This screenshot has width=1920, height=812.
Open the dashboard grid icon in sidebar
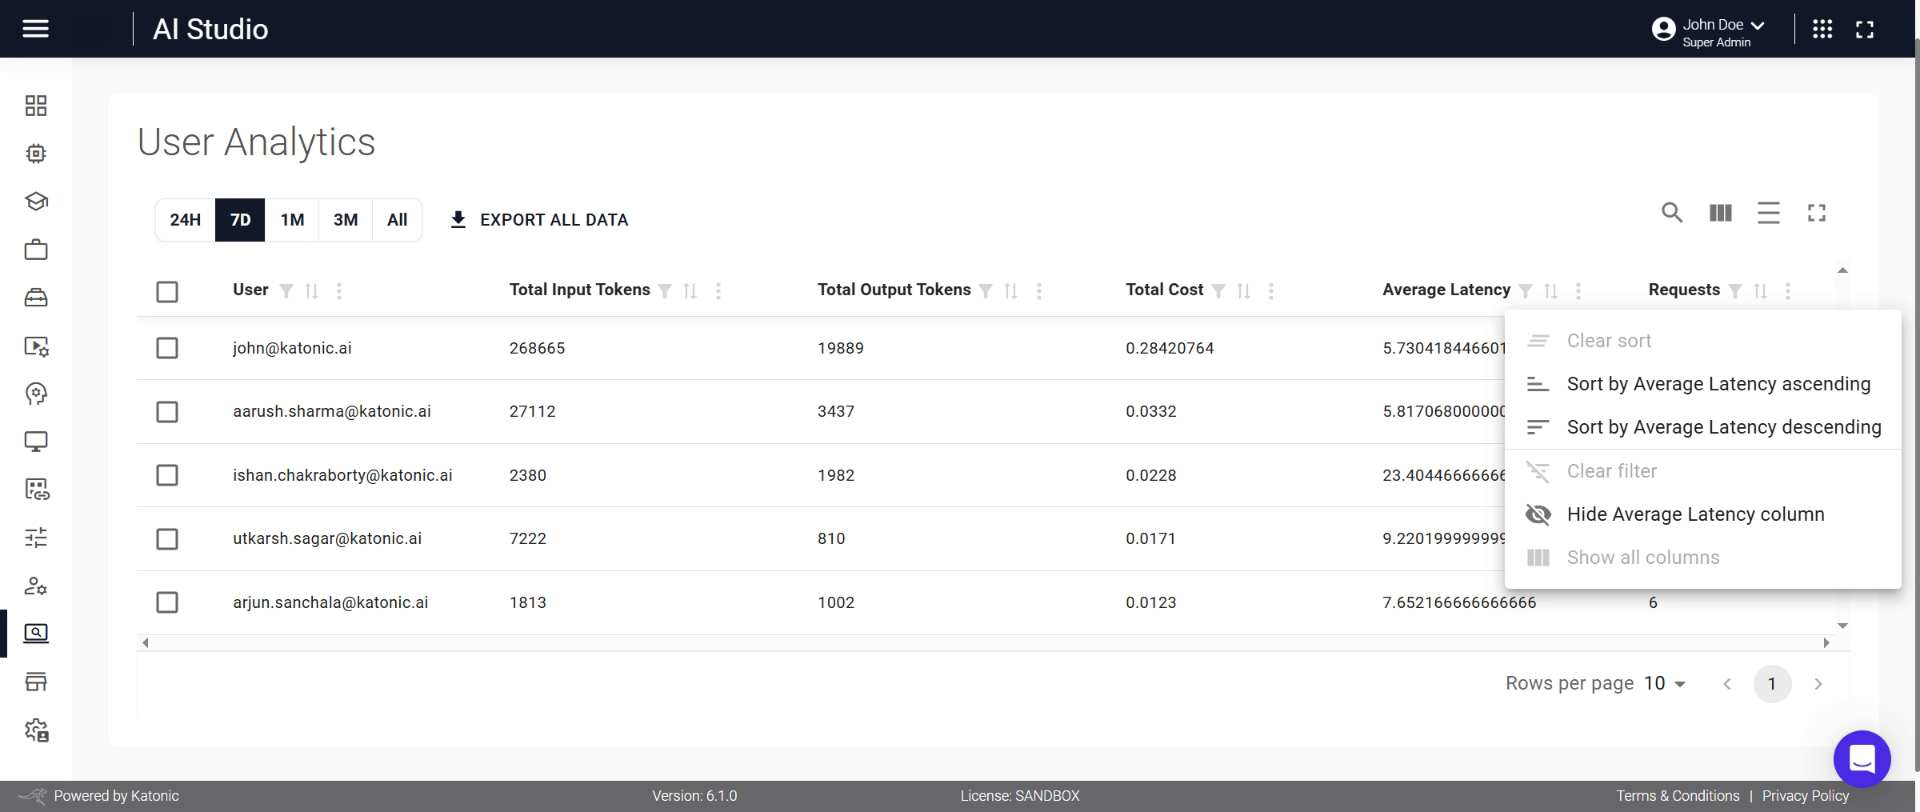(x=36, y=106)
